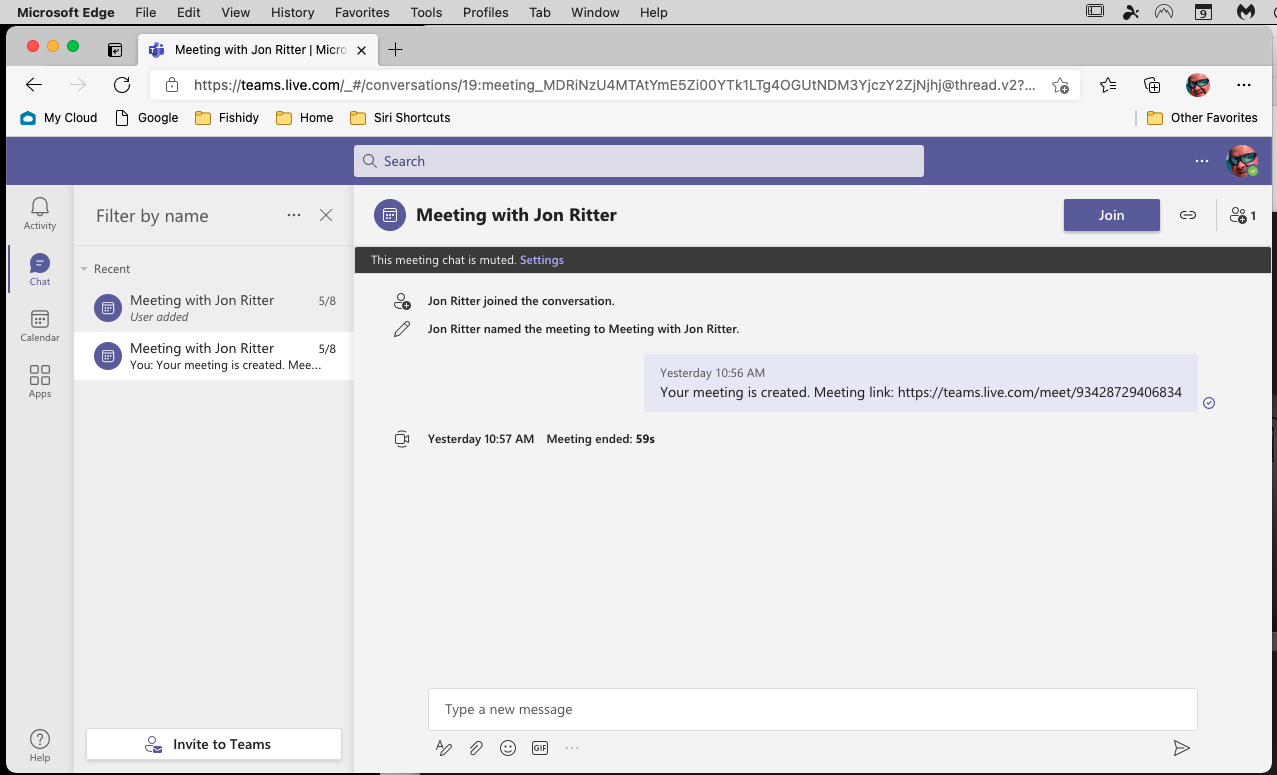Open Help at the sidebar bottom
This screenshot has width=1277, height=775.
tap(40, 745)
